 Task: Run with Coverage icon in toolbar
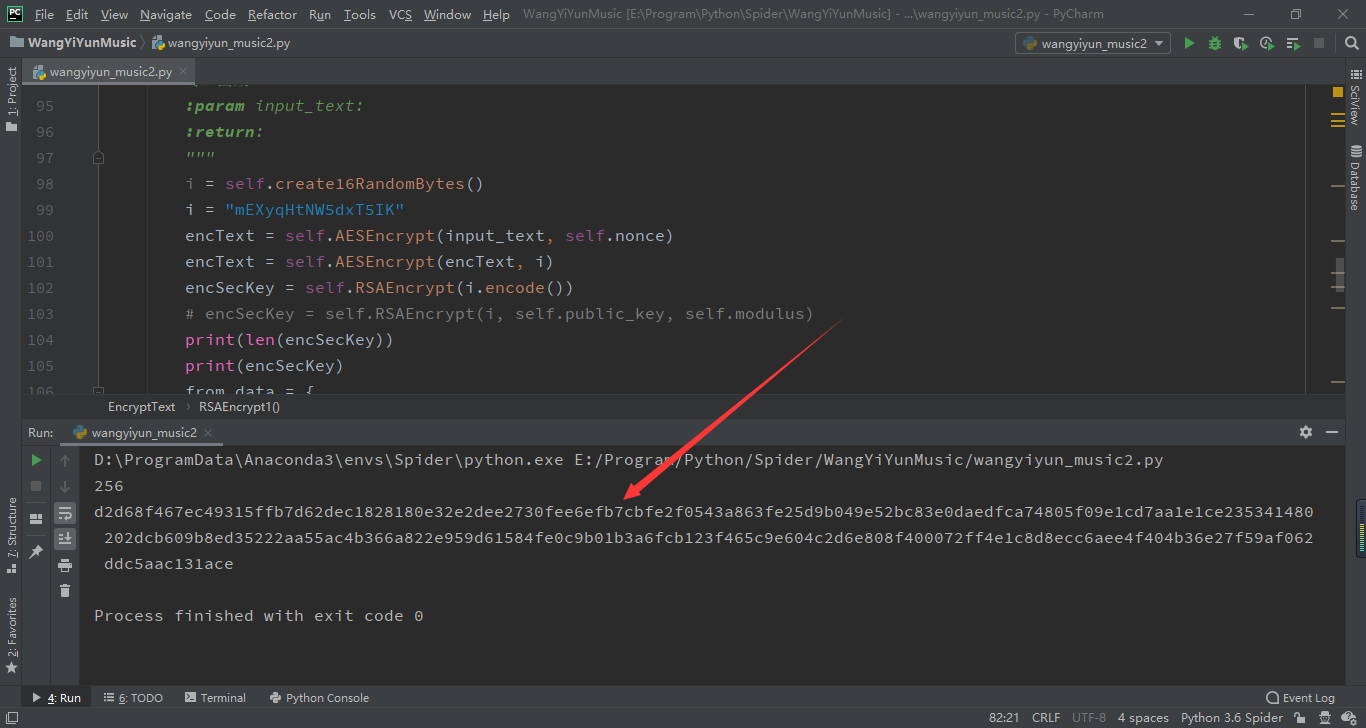(x=1241, y=43)
